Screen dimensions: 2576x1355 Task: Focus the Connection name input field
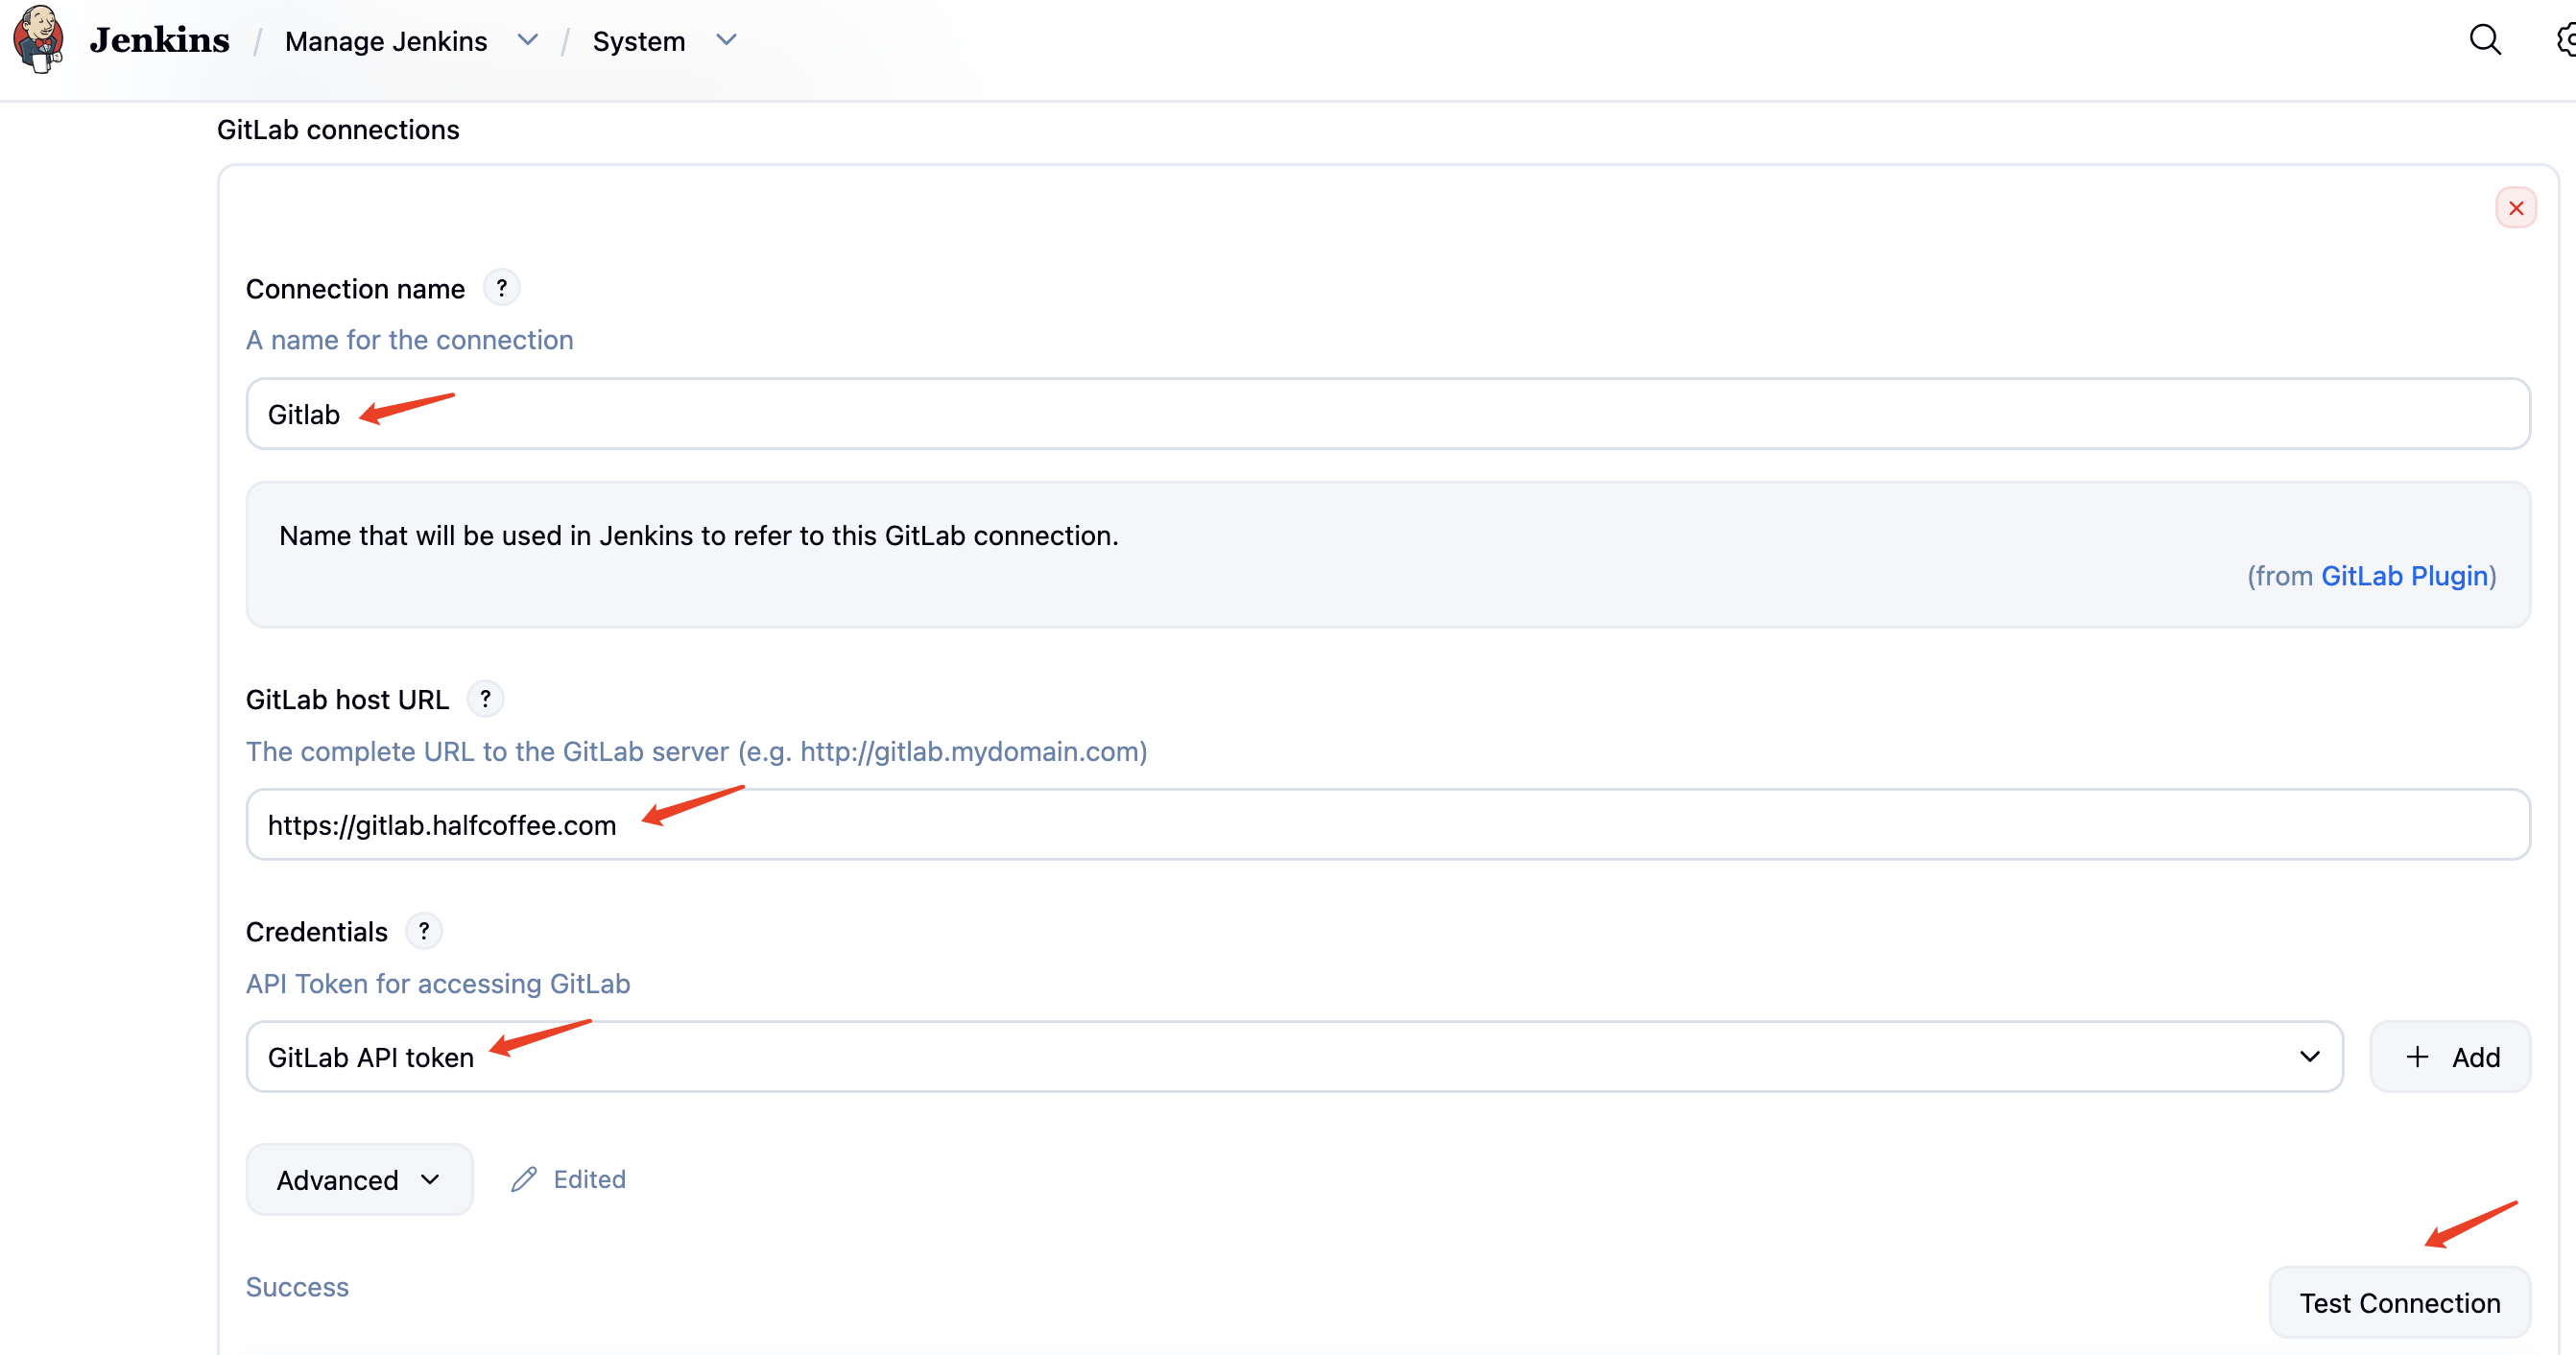click(1388, 414)
